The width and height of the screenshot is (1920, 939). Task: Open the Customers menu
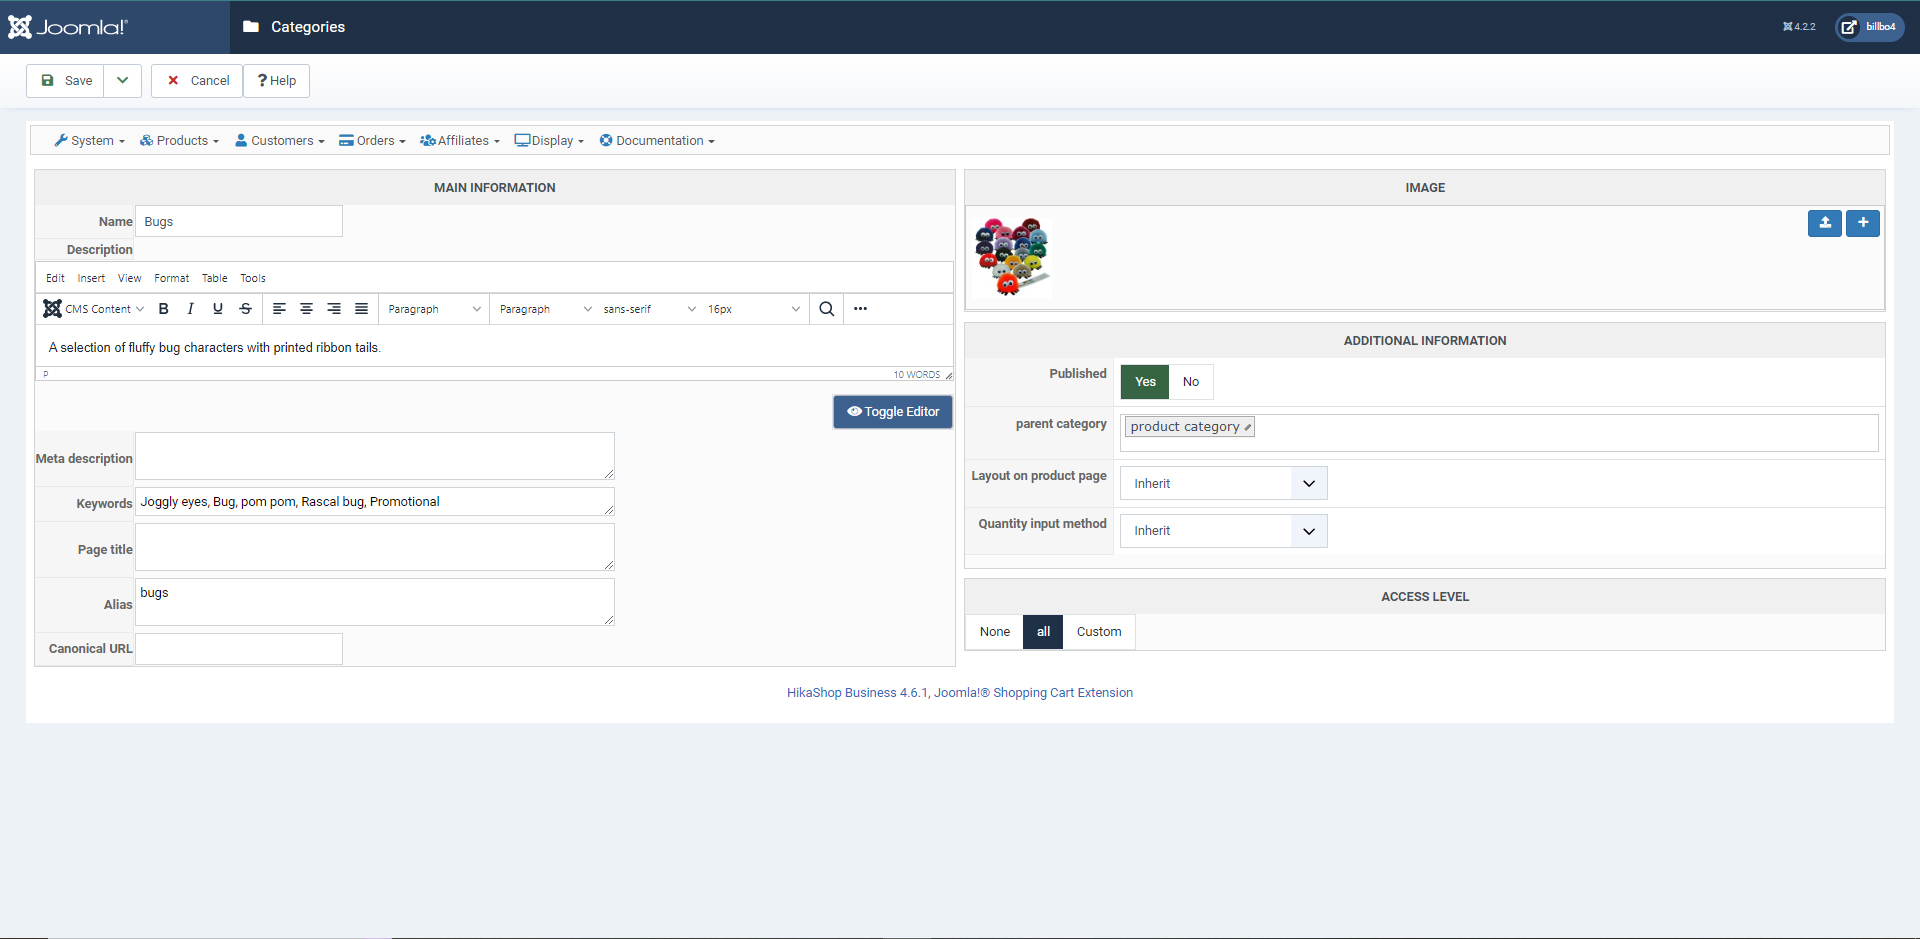[280, 141]
